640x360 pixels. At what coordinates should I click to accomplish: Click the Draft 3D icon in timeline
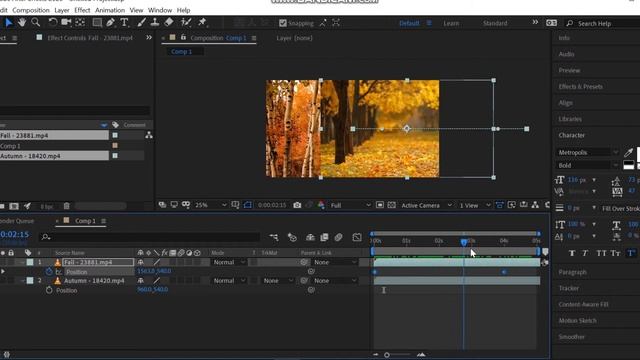point(292,237)
